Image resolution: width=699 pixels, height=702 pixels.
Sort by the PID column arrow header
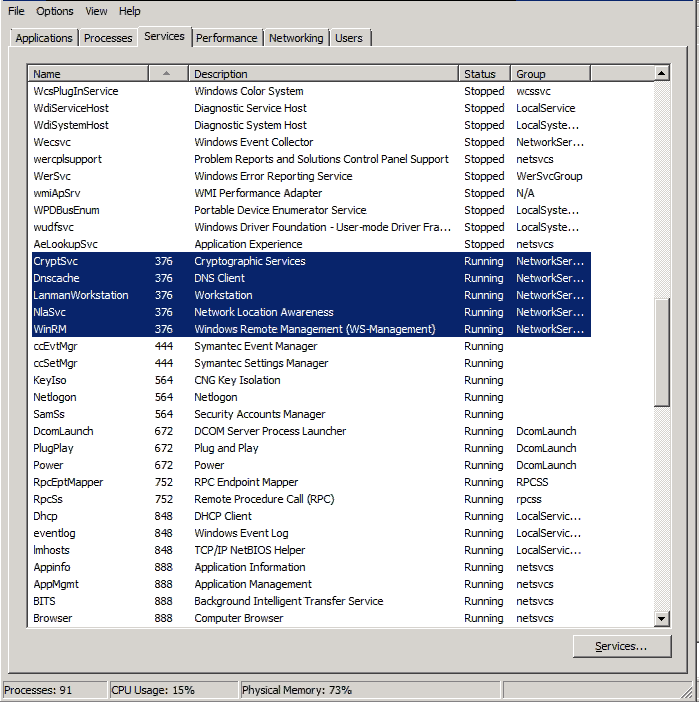point(167,74)
